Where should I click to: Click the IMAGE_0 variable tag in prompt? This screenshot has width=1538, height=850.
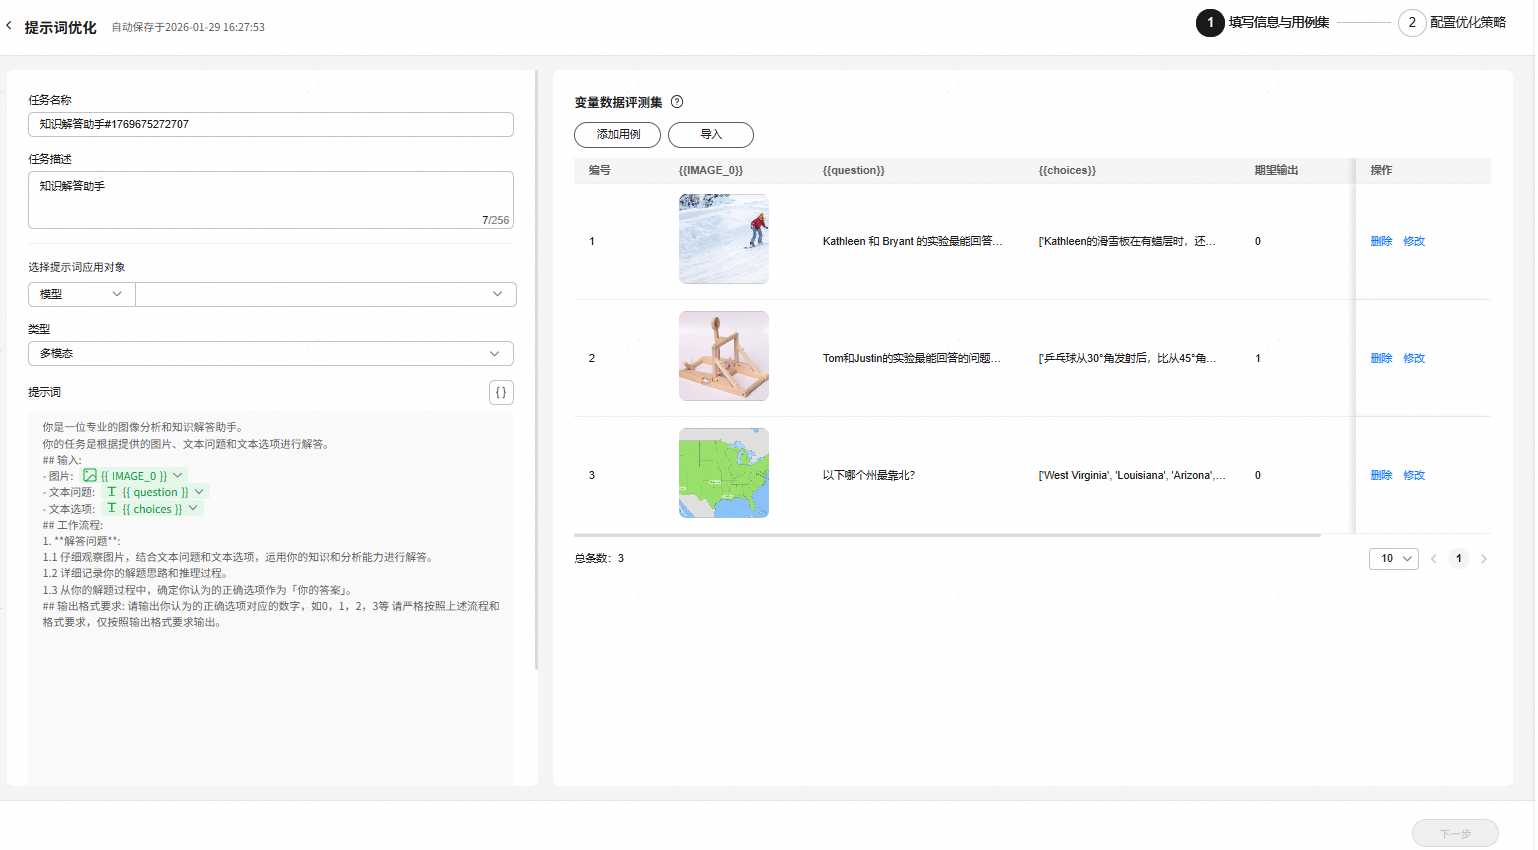(x=133, y=476)
